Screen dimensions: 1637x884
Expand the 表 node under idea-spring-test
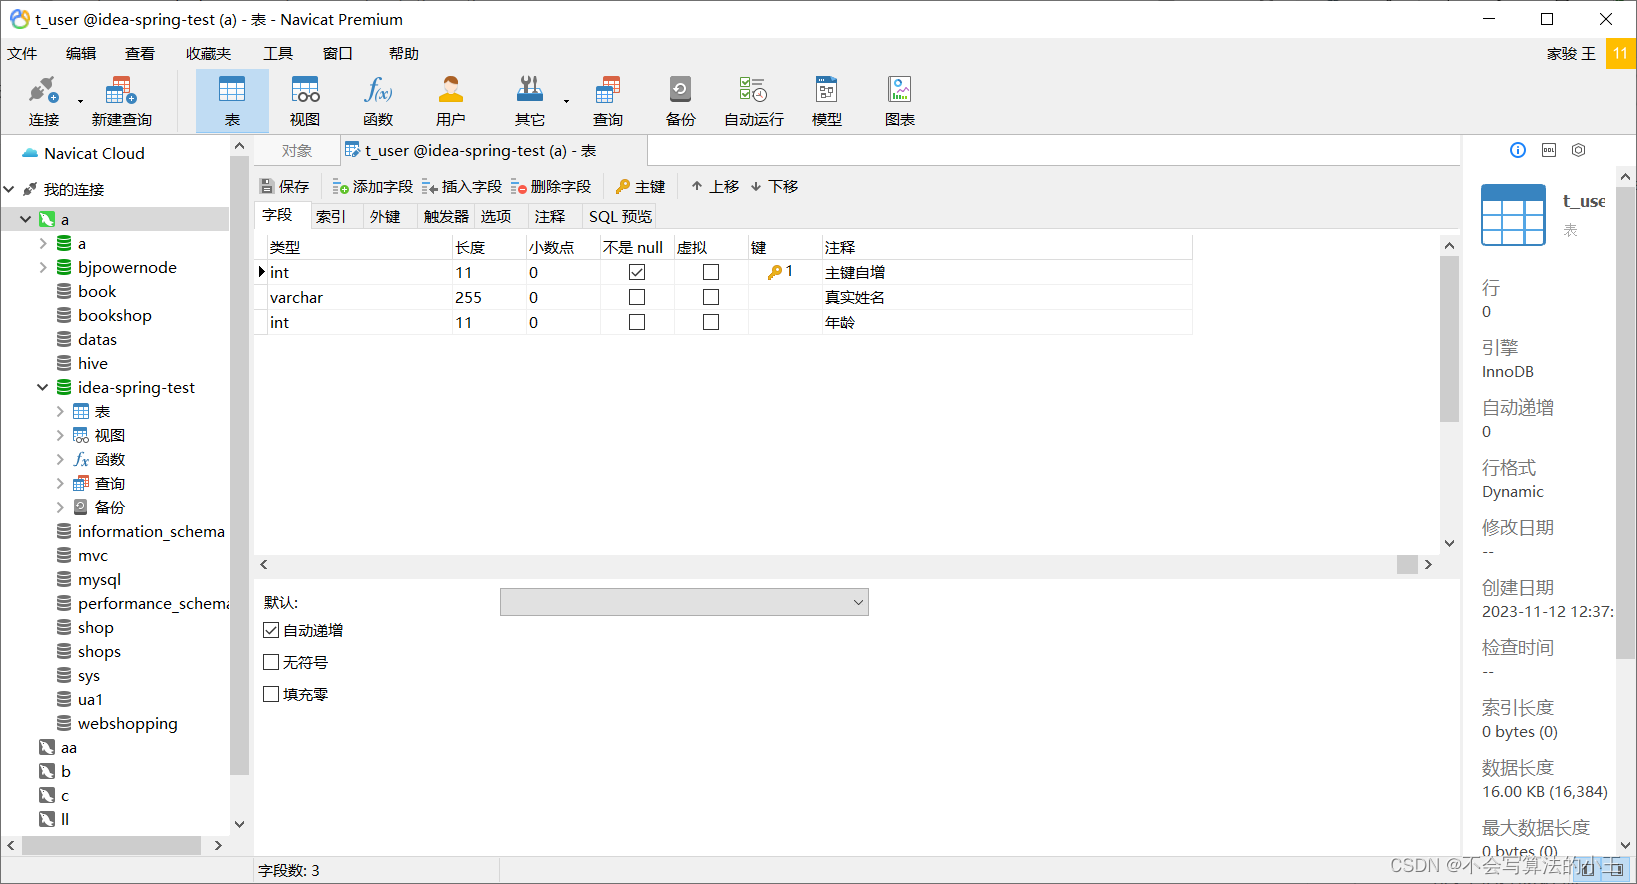(60, 411)
